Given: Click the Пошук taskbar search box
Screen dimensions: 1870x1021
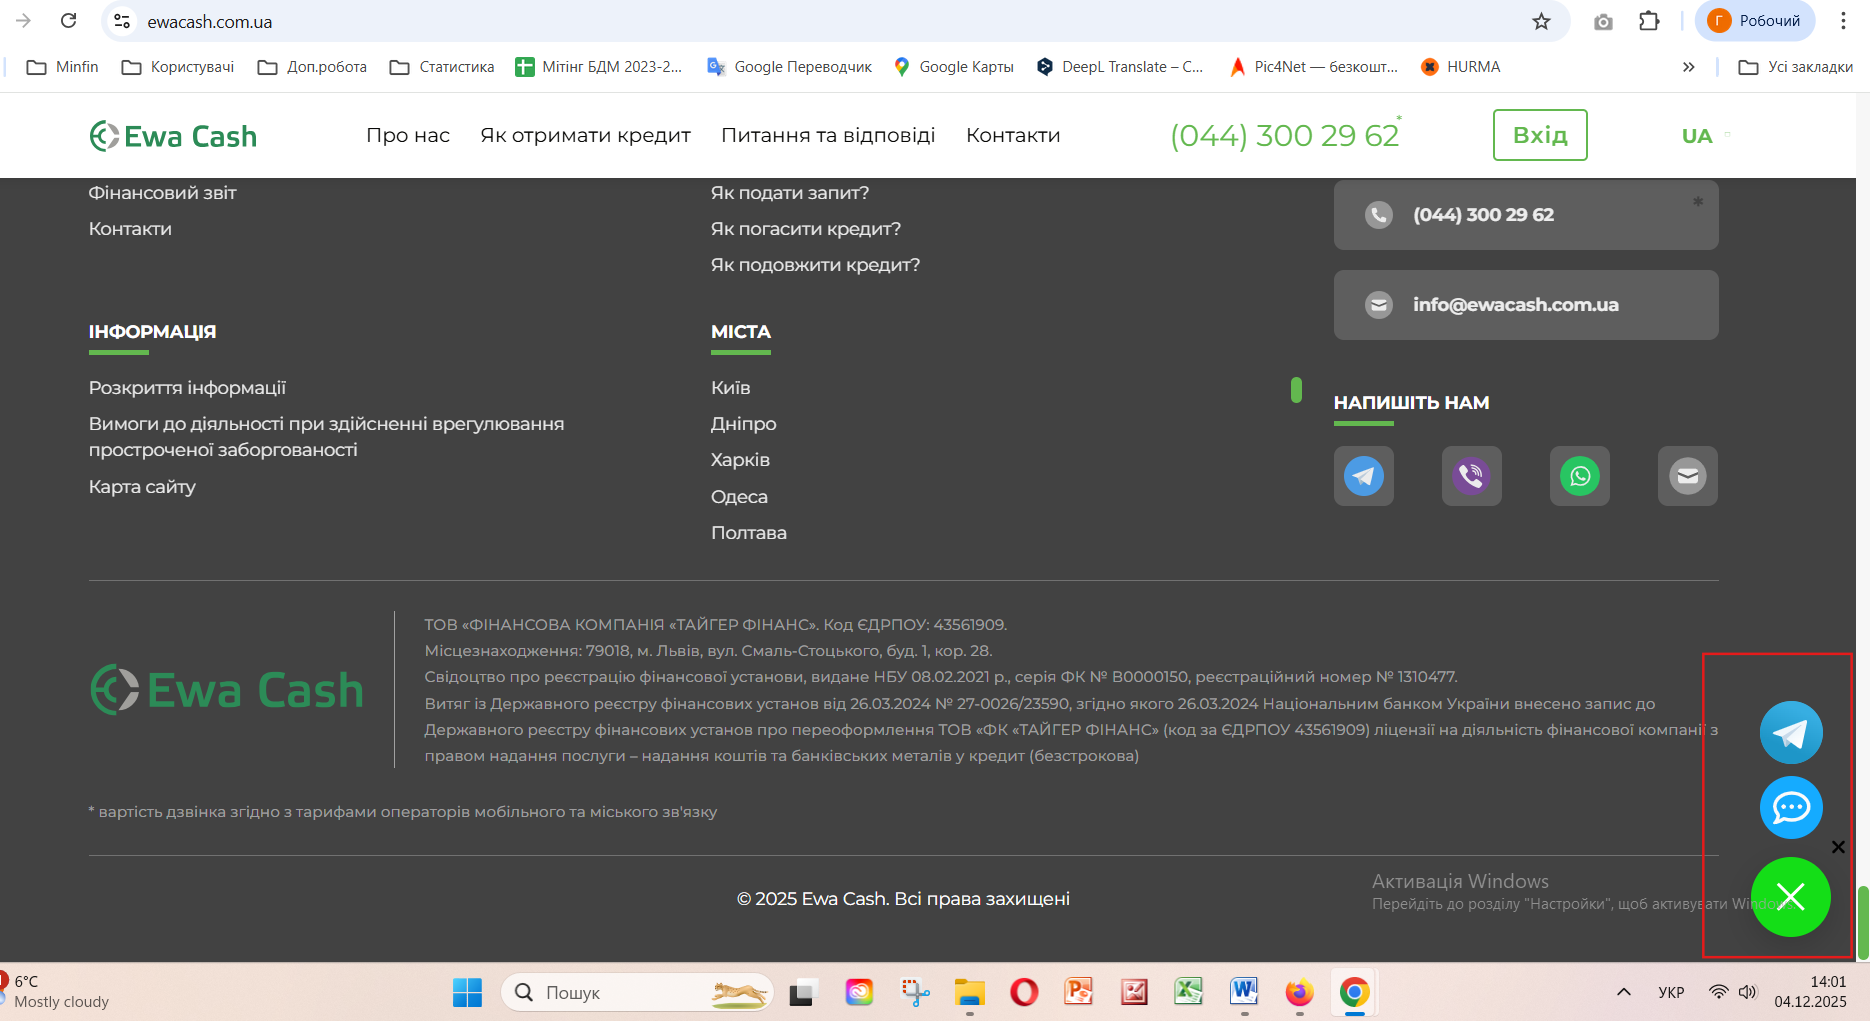Looking at the screenshot, I should [x=637, y=992].
